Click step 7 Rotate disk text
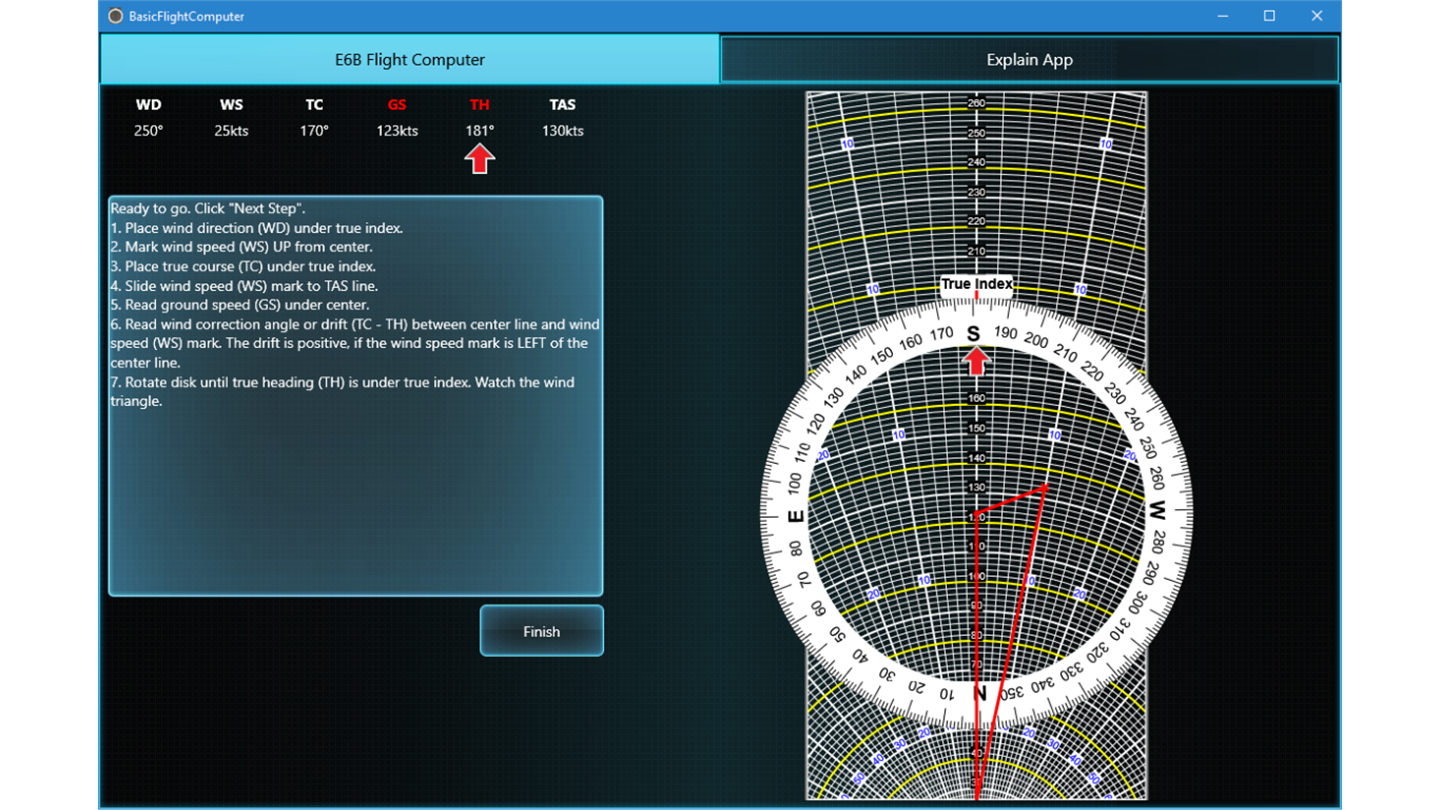 (x=343, y=392)
